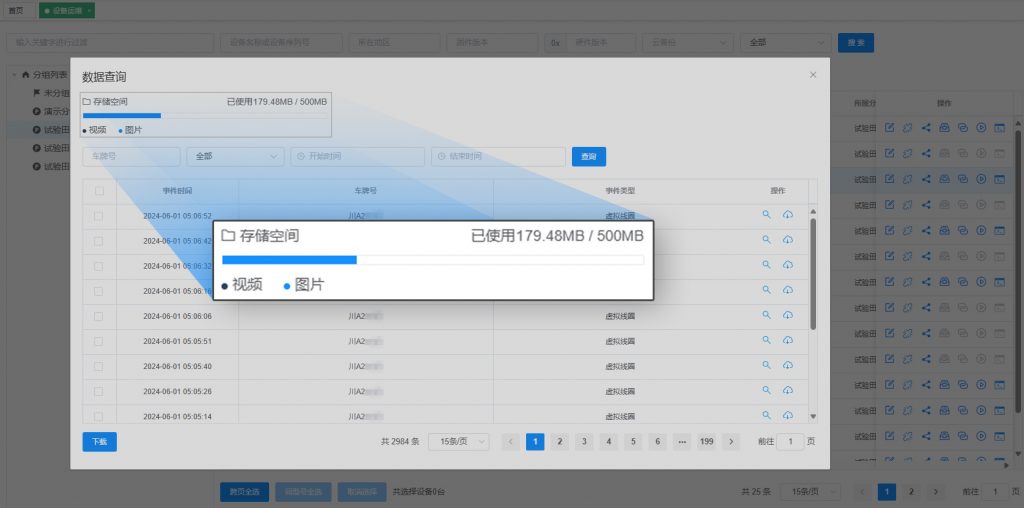Click the magnifier icon in the 05:05:51 row
The width and height of the screenshot is (1024, 508).
coord(767,340)
